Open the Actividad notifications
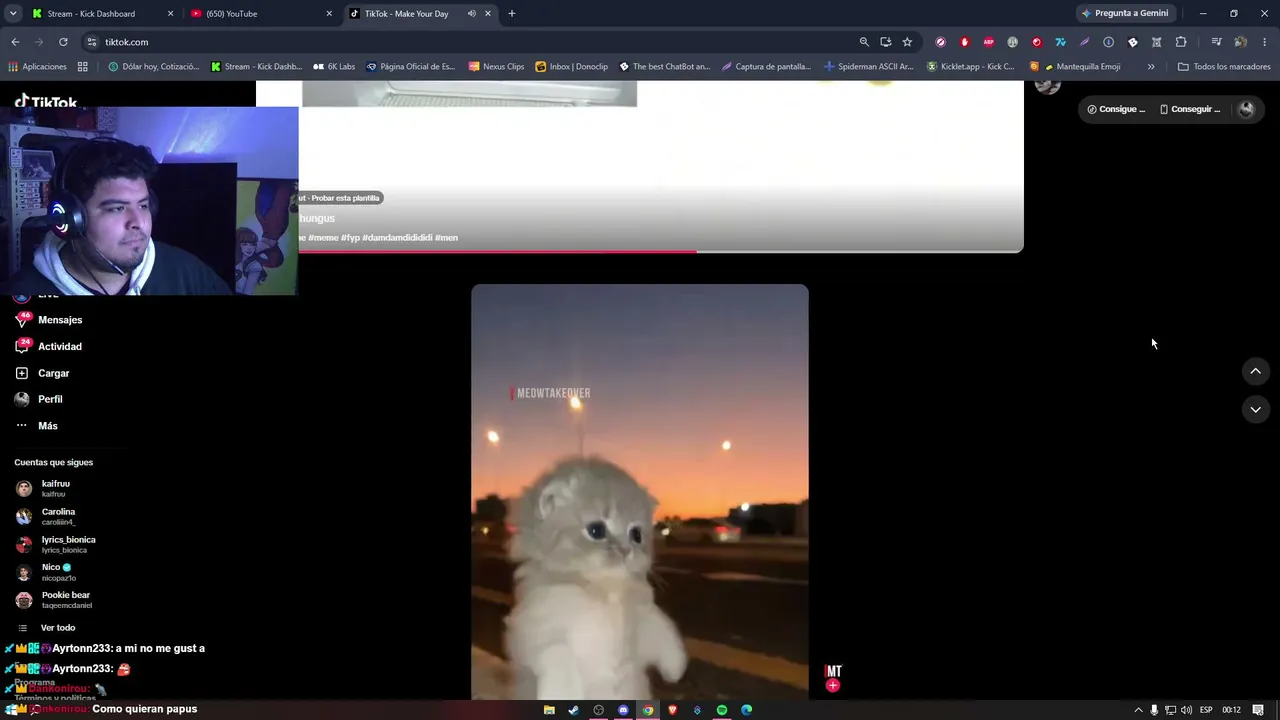Viewport: 1280px width, 720px height. [49, 346]
